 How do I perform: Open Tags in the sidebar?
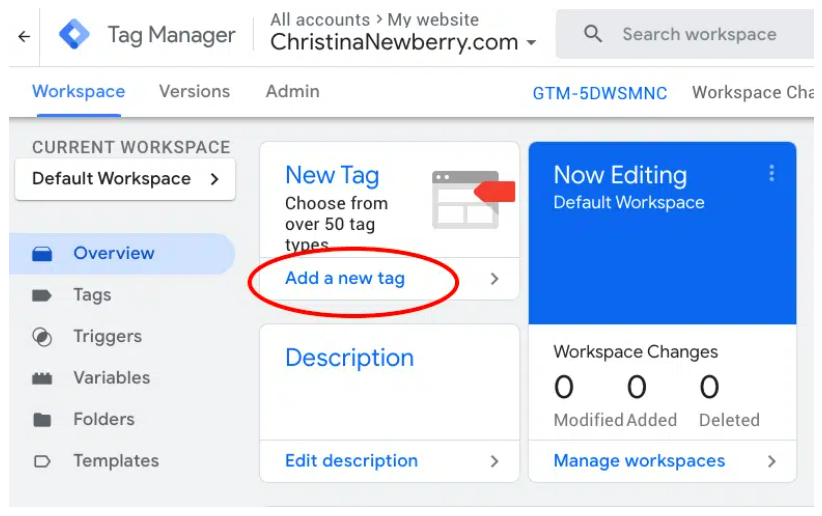[92, 295]
